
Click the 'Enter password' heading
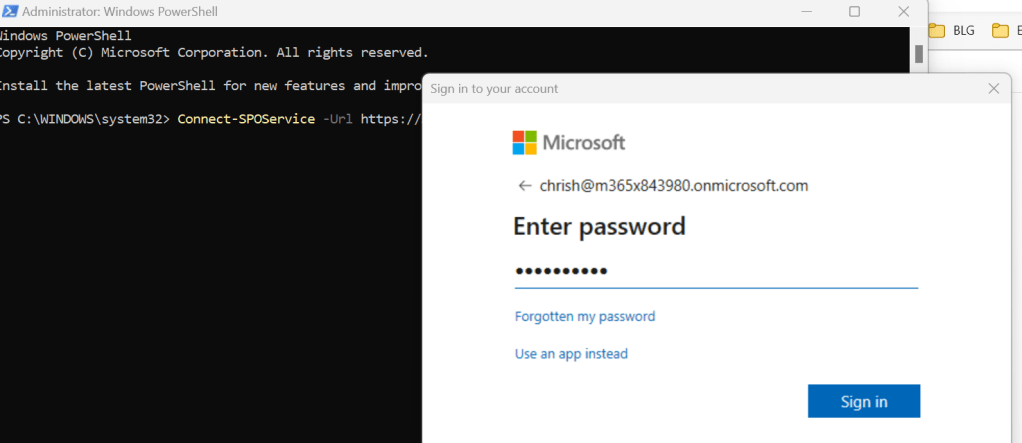click(599, 226)
